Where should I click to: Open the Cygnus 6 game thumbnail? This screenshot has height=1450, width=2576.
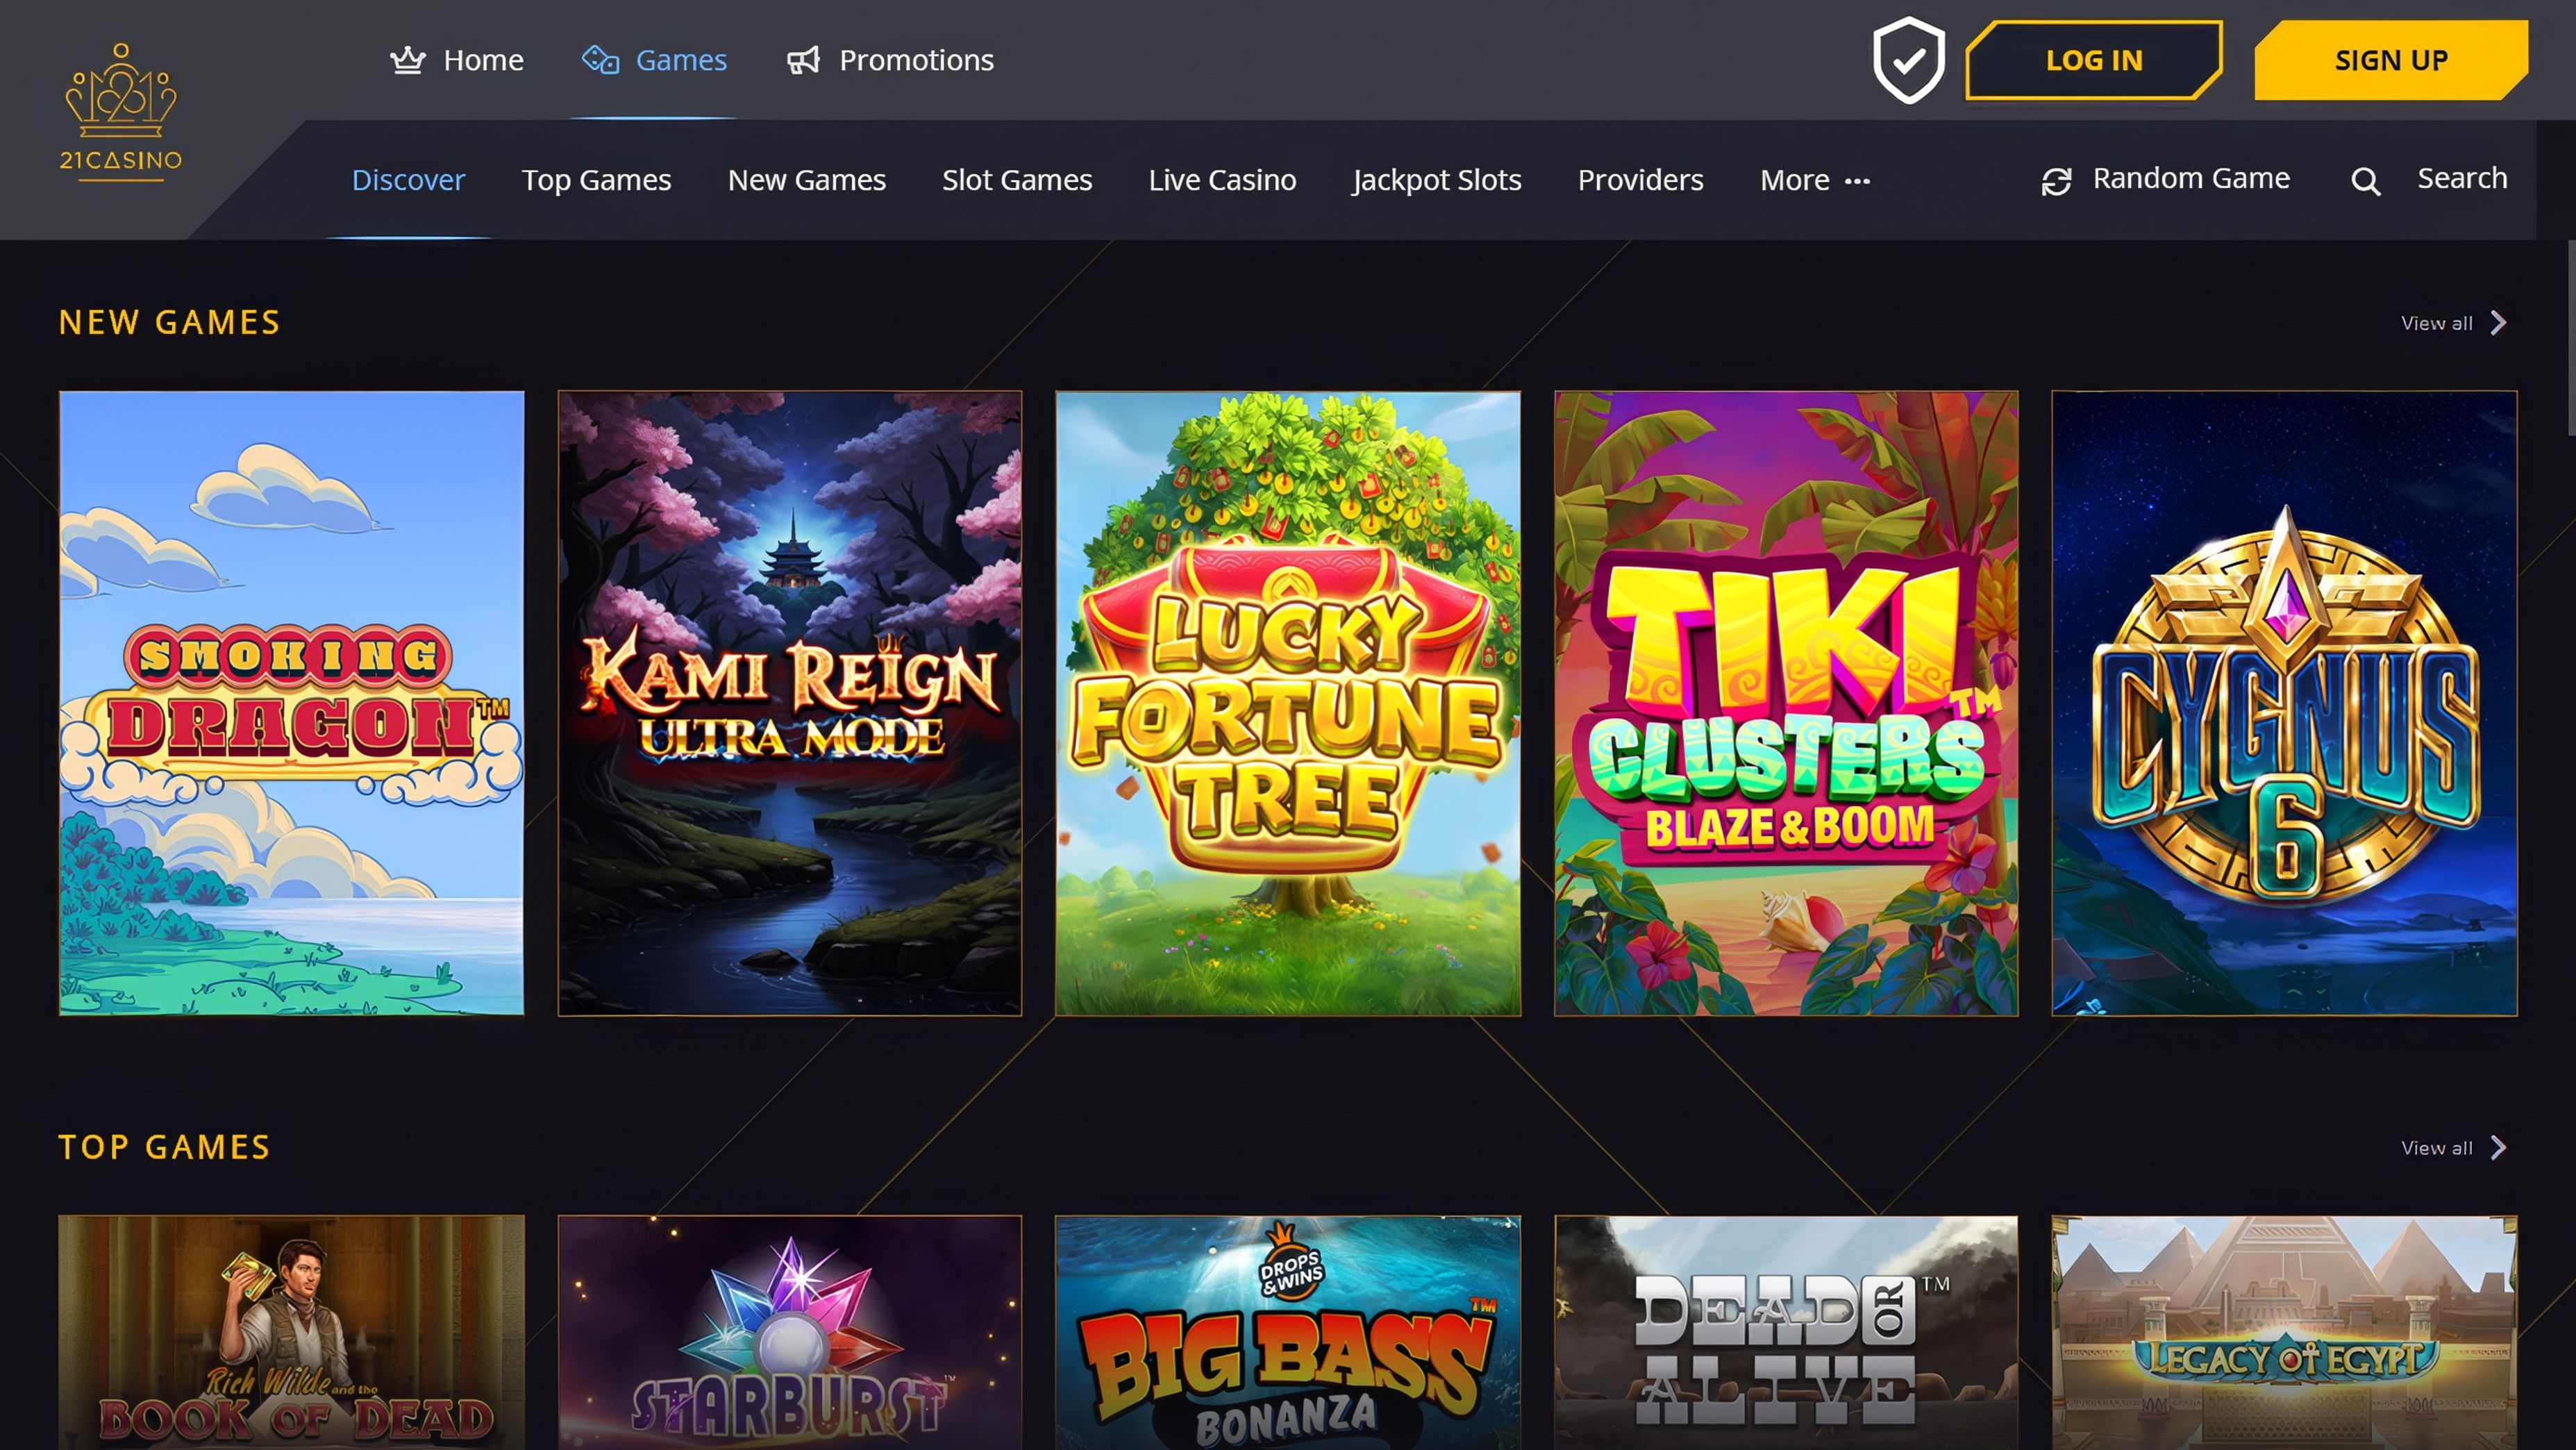coord(2284,703)
